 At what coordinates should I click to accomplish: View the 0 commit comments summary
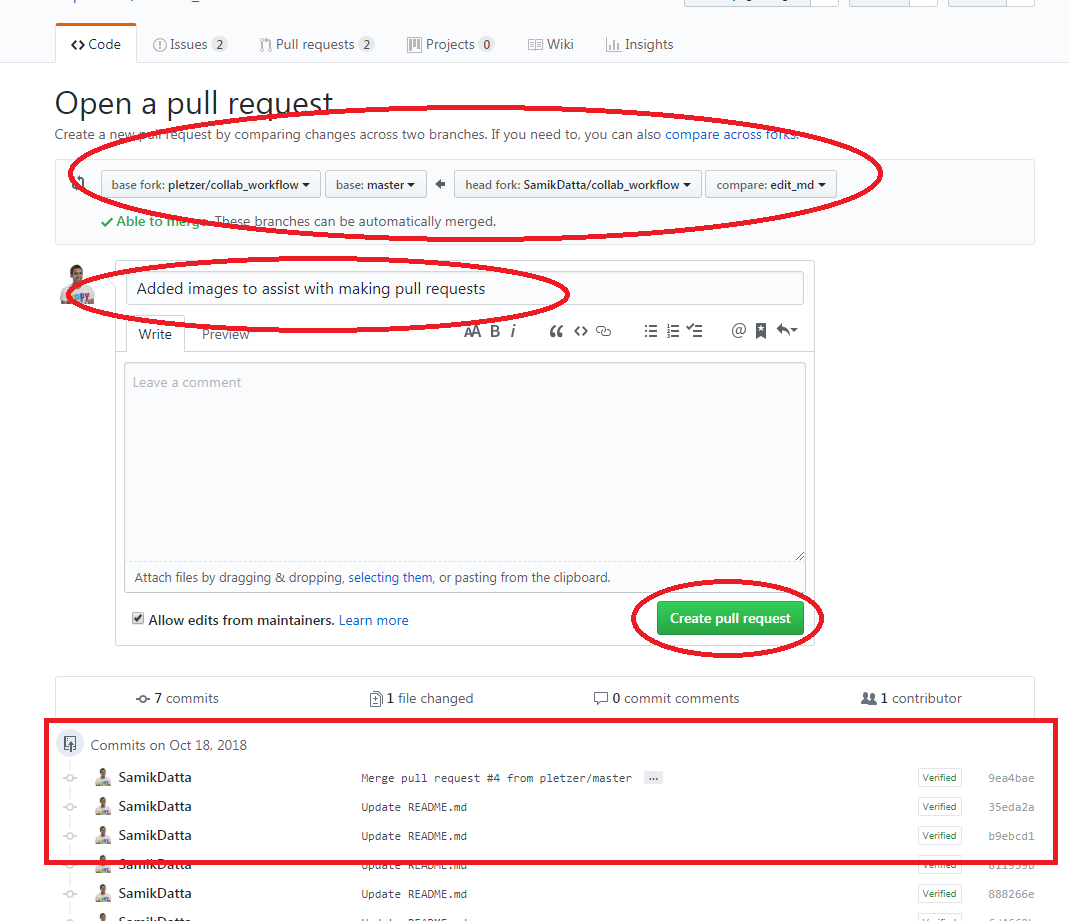click(667, 699)
